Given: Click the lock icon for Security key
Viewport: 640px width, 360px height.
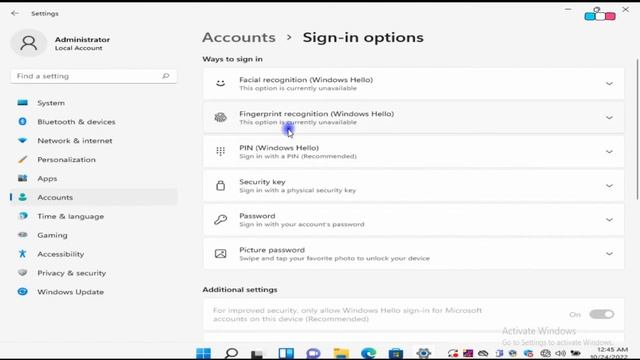Looking at the screenshot, I should coord(220,186).
